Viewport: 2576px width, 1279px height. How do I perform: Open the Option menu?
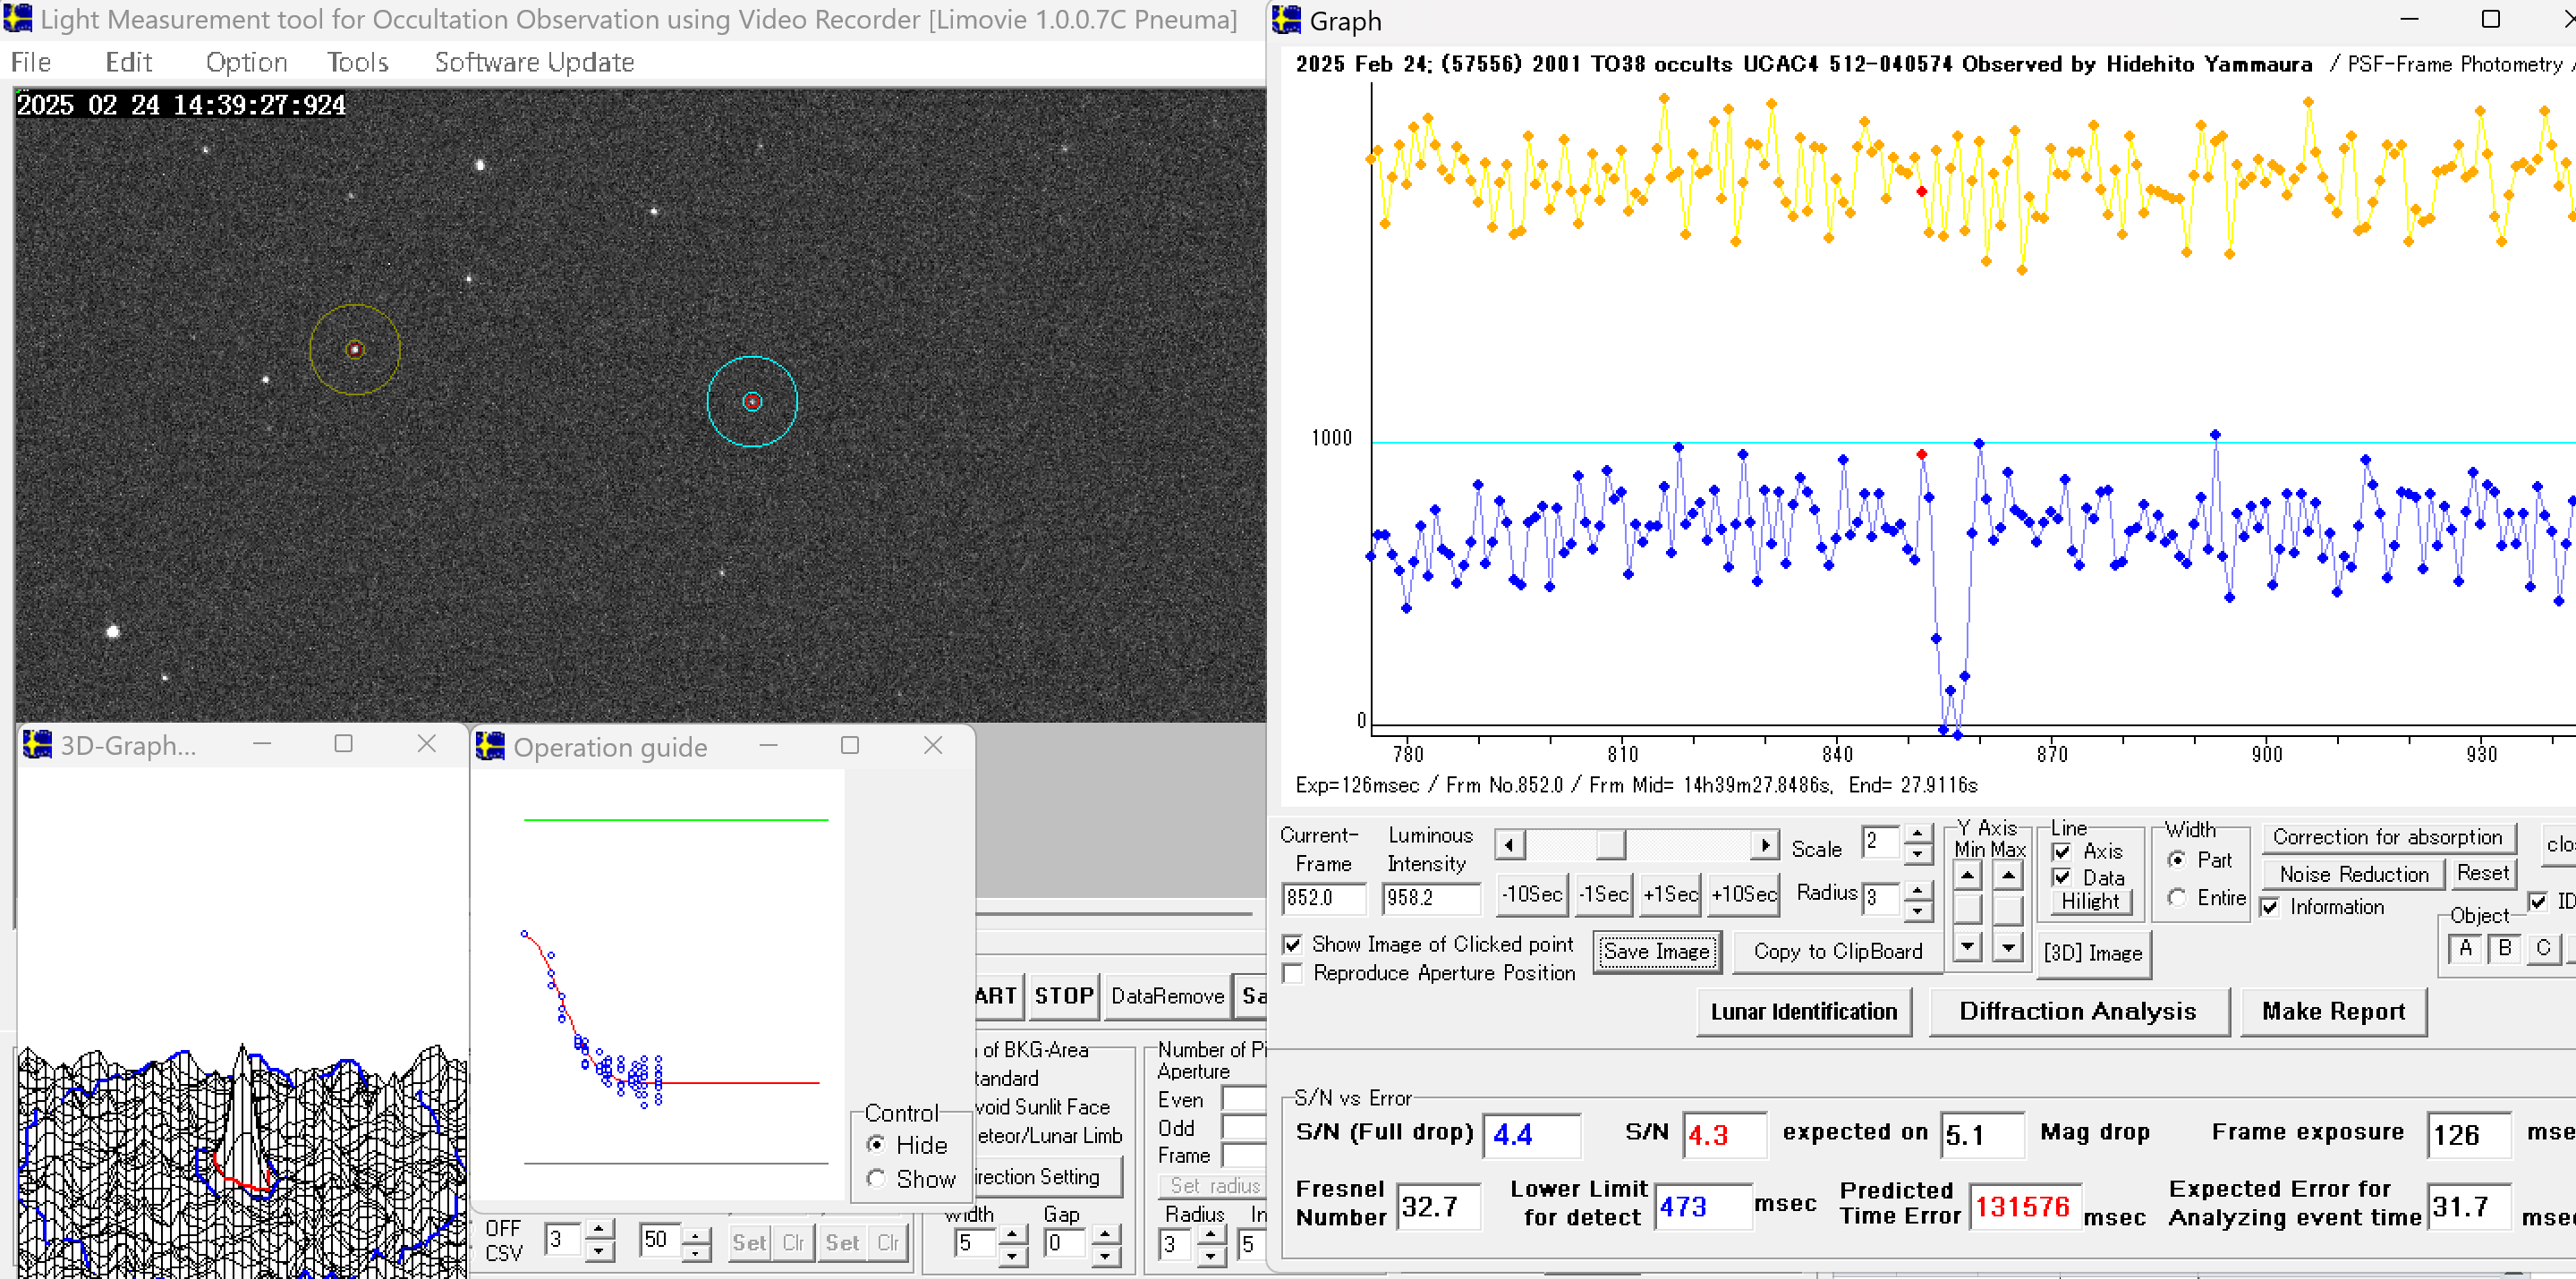pyautogui.click(x=246, y=62)
